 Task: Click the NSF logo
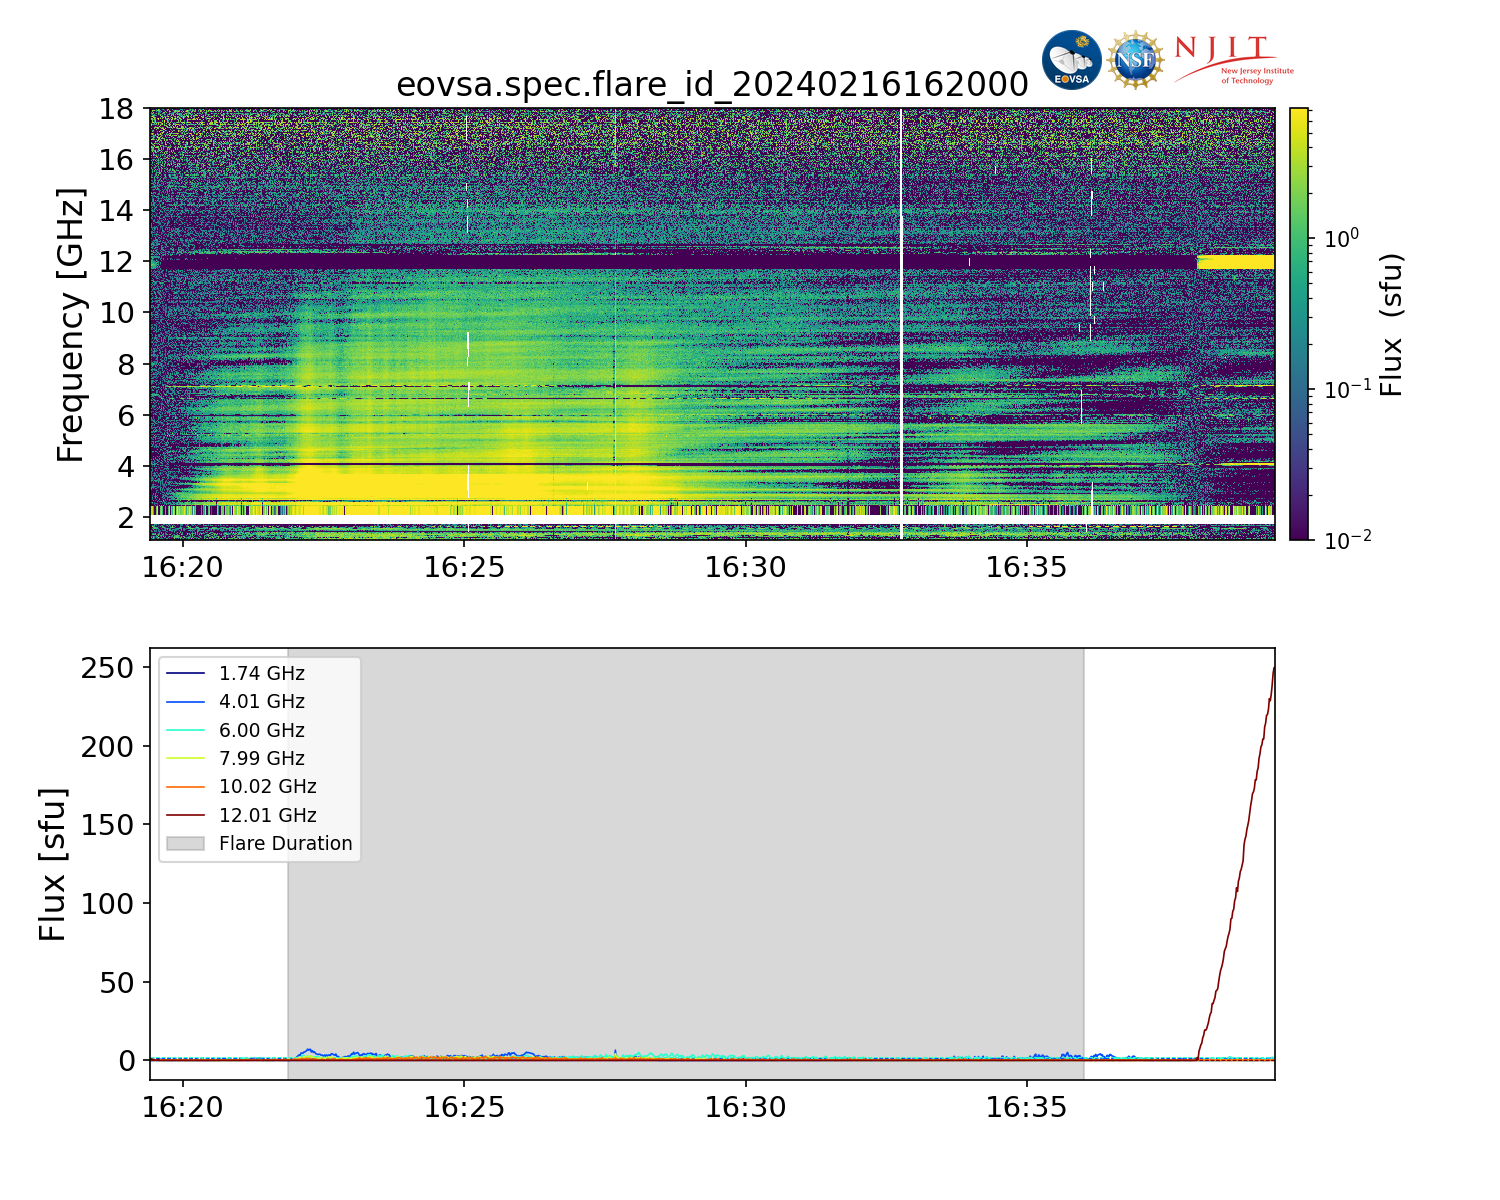point(1135,60)
